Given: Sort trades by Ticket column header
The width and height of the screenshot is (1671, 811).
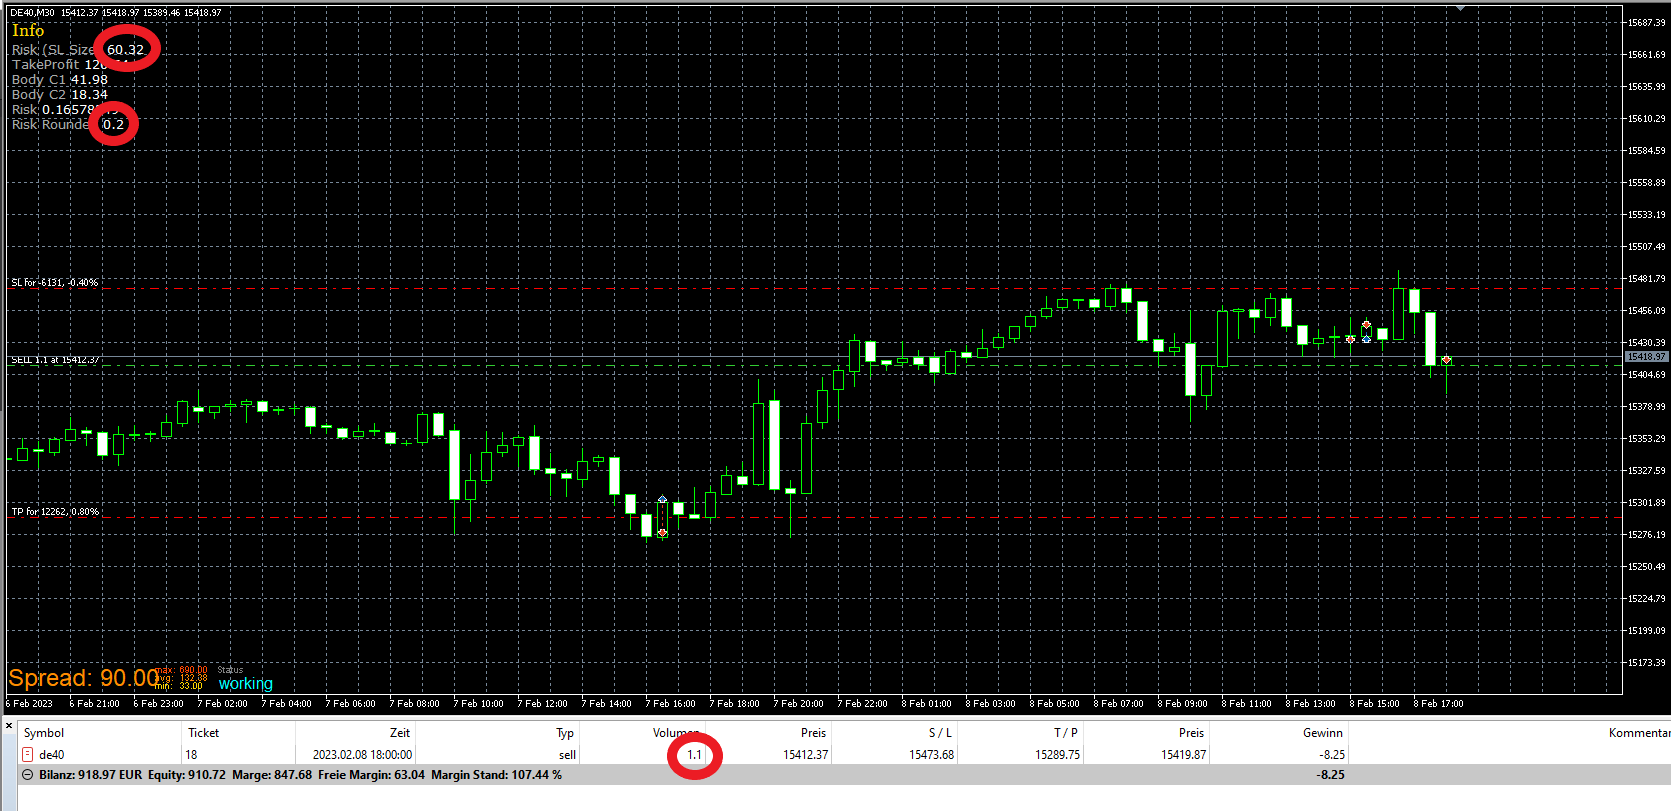Looking at the screenshot, I should 204,733.
